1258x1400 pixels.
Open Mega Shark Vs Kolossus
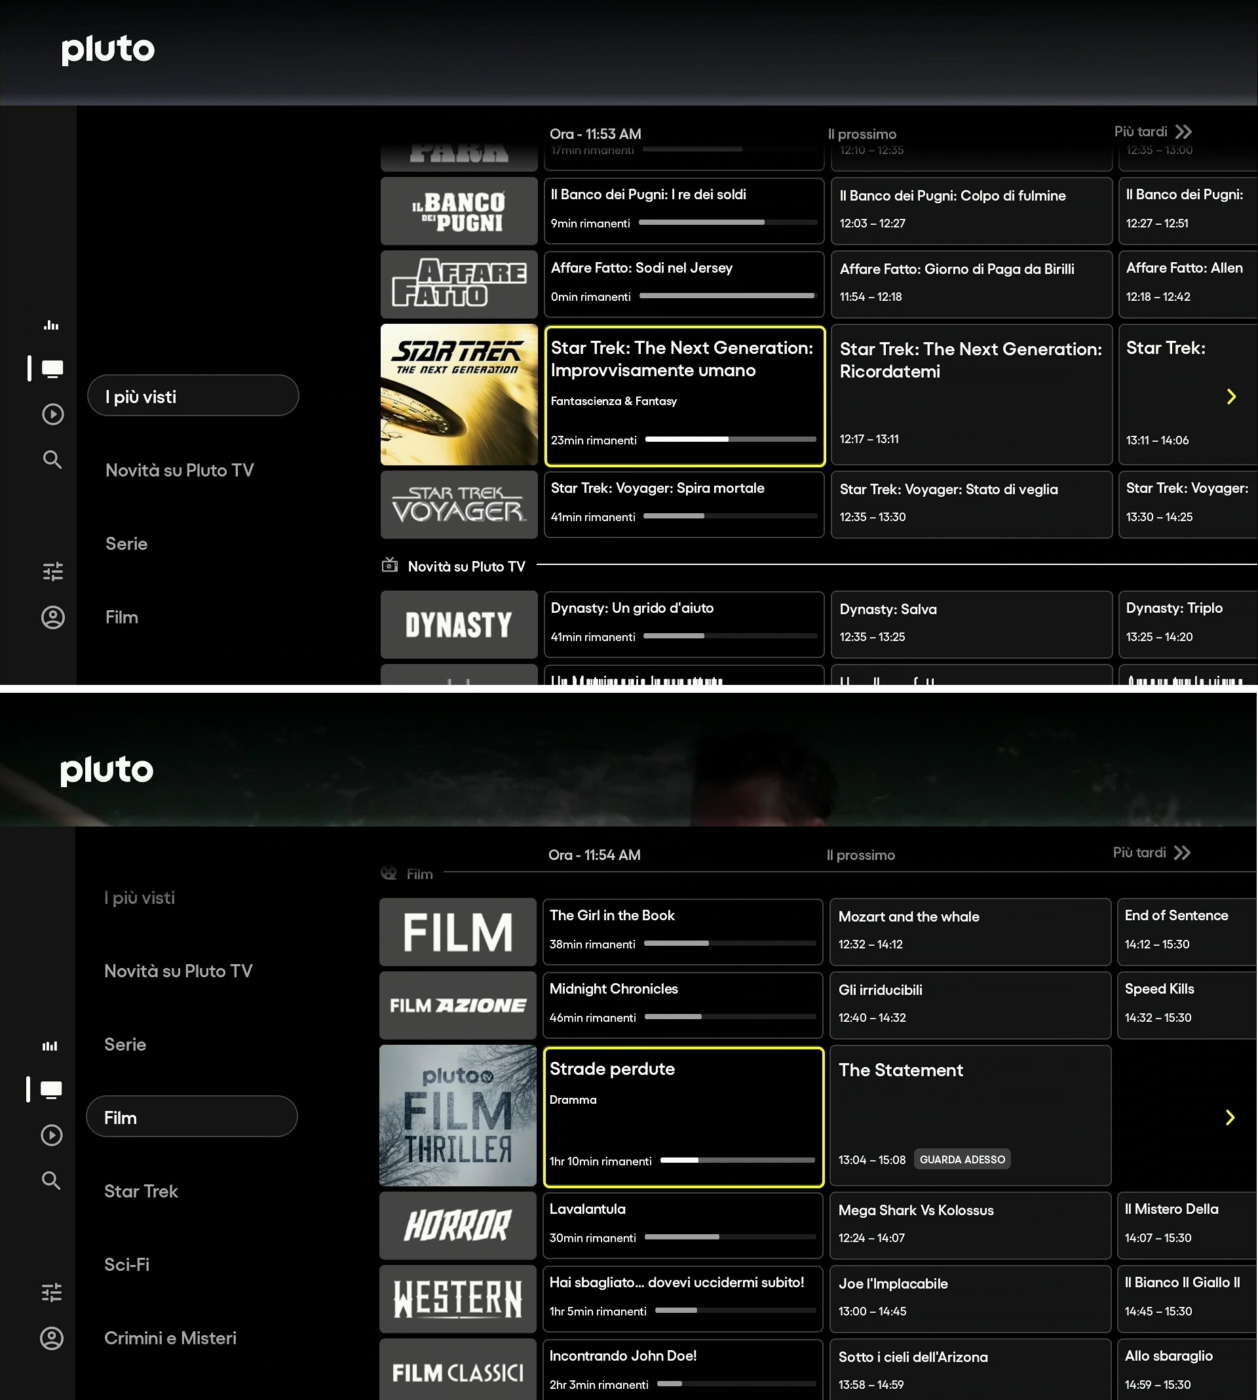(971, 1225)
